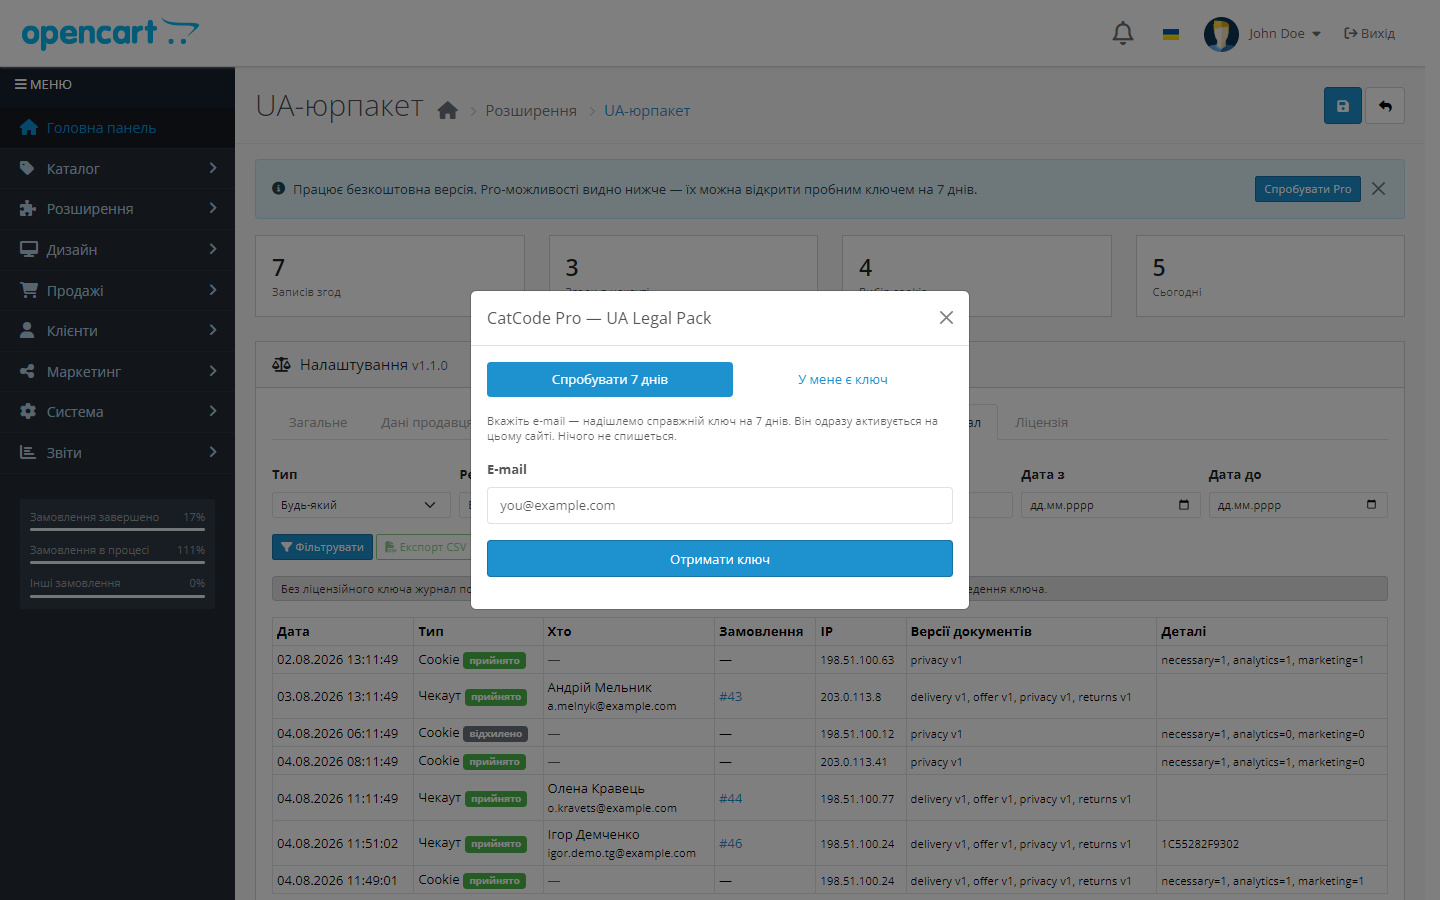Click the Звіти chart icon
Viewport: 1440px width, 900px height.
pos(28,453)
